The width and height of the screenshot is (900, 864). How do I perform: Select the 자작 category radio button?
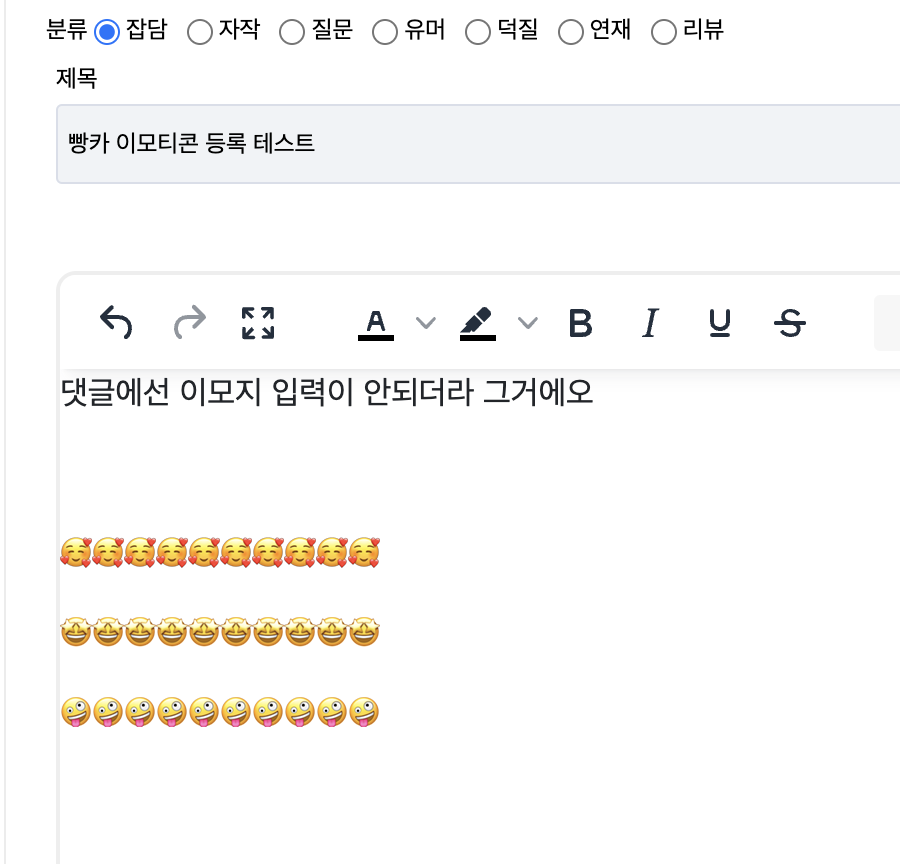tap(200, 32)
